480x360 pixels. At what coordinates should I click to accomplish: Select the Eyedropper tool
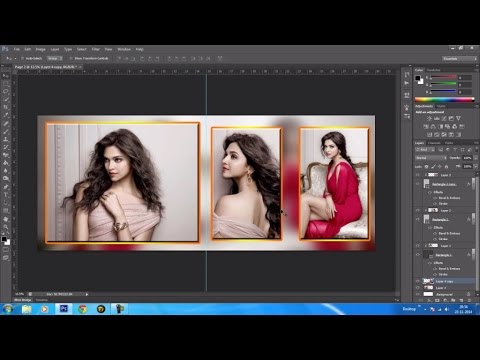pyautogui.click(x=6, y=115)
